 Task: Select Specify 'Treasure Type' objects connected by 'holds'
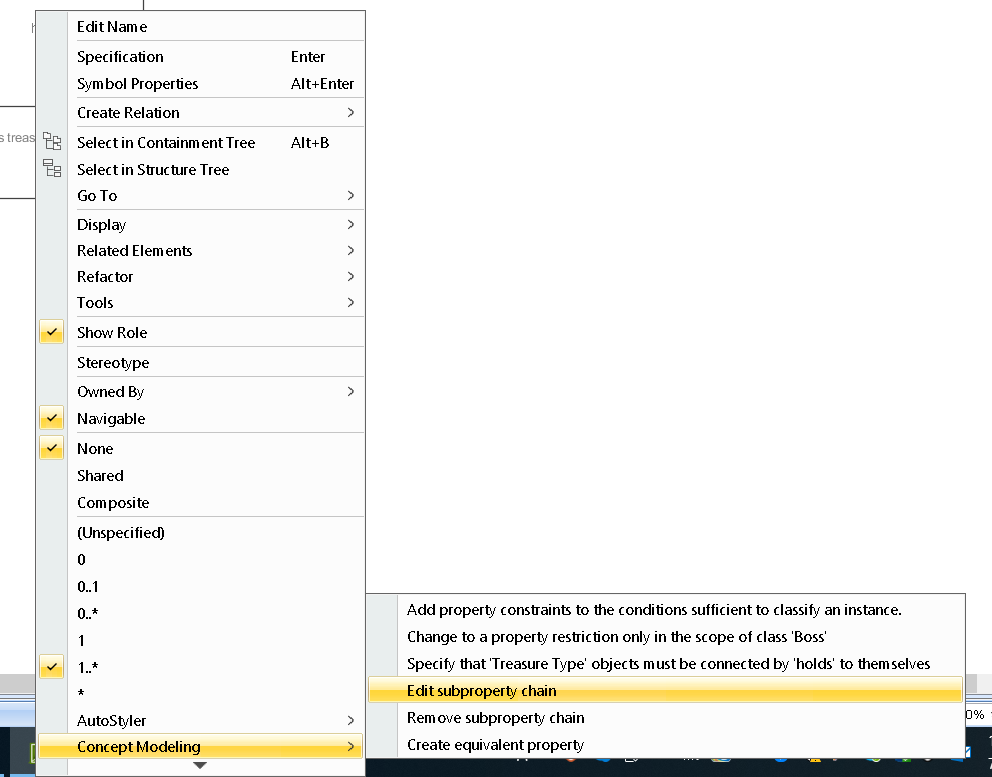pyautogui.click(x=665, y=664)
